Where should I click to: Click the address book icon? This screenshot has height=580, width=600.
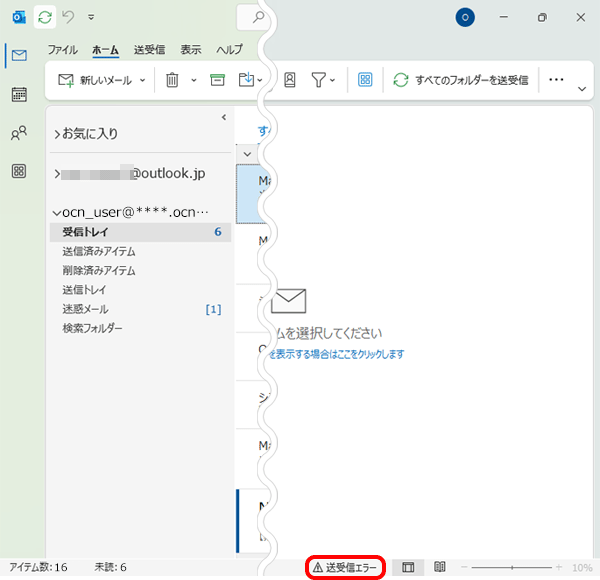[x=289, y=80]
